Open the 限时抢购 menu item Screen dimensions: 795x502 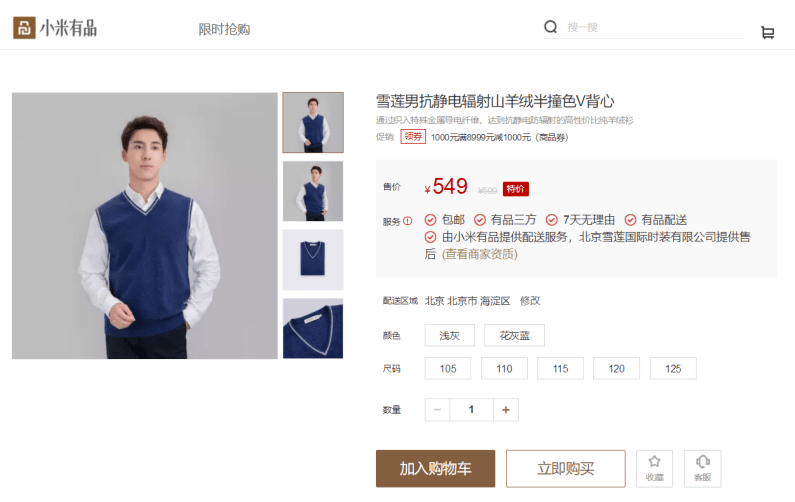coord(224,29)
